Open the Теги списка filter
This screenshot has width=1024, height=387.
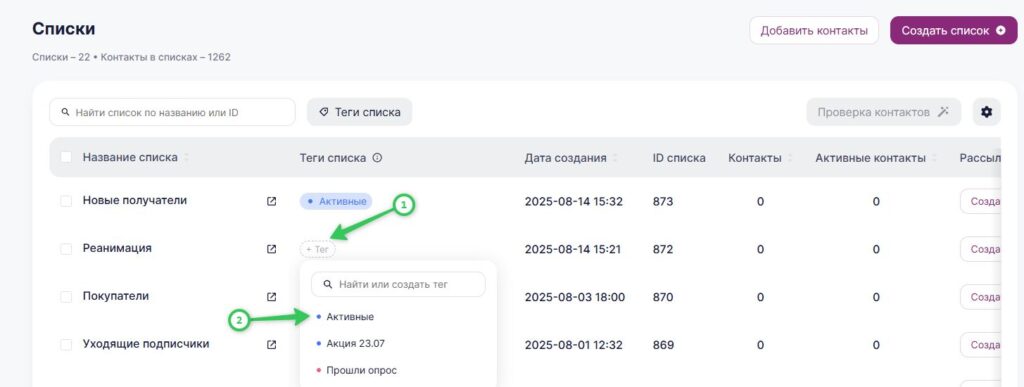coord(360,112)
